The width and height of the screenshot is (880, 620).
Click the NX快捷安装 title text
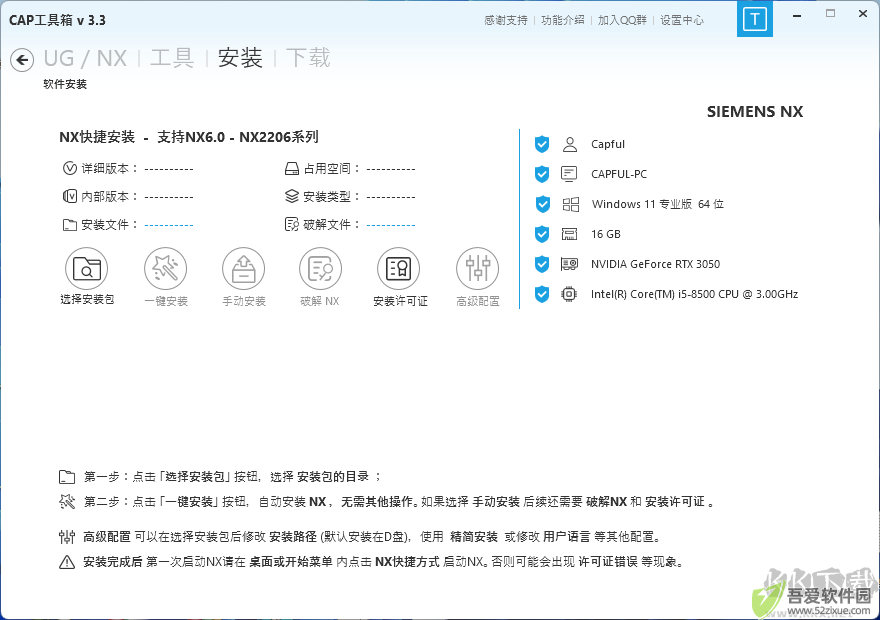point(97,137)
